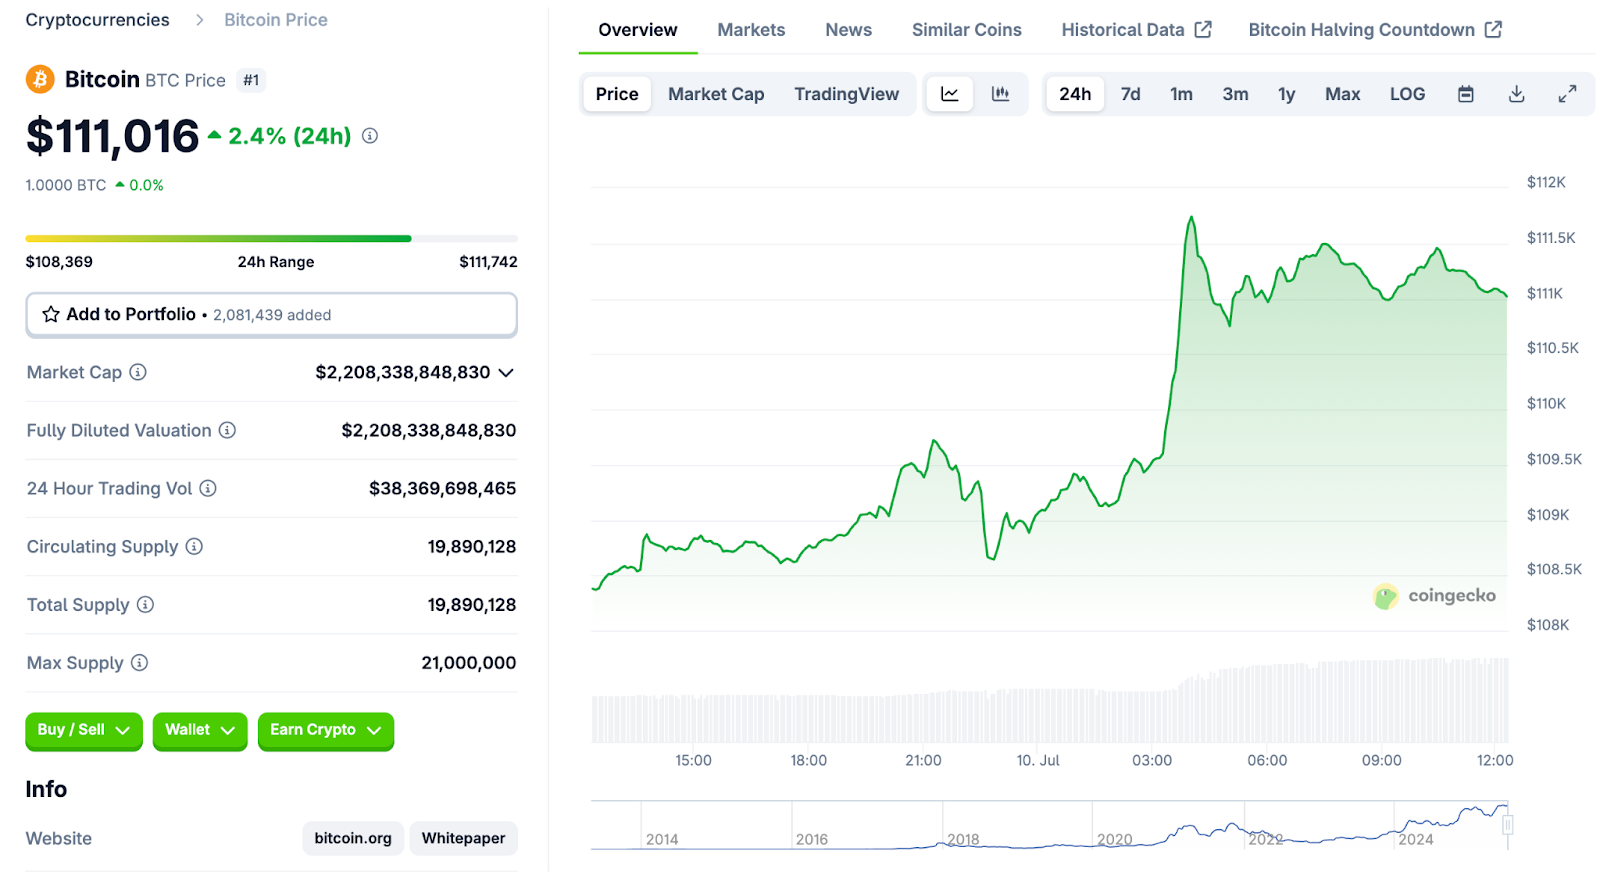Click external link icon beside Bitcoin Halving Countdown
The height and width of the screenshot is (872, 1600).
coord(1493,30)
